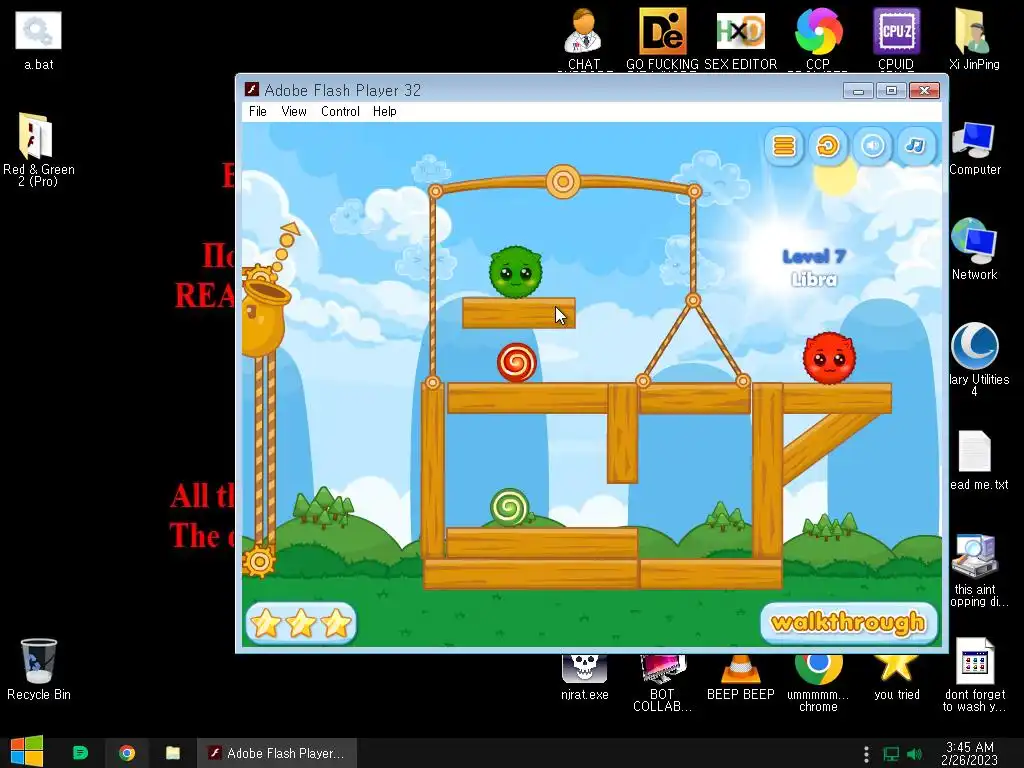The width and height of the screenshot is (1024, 768).
Task: Open the Control menu
Action: [340, 111]
